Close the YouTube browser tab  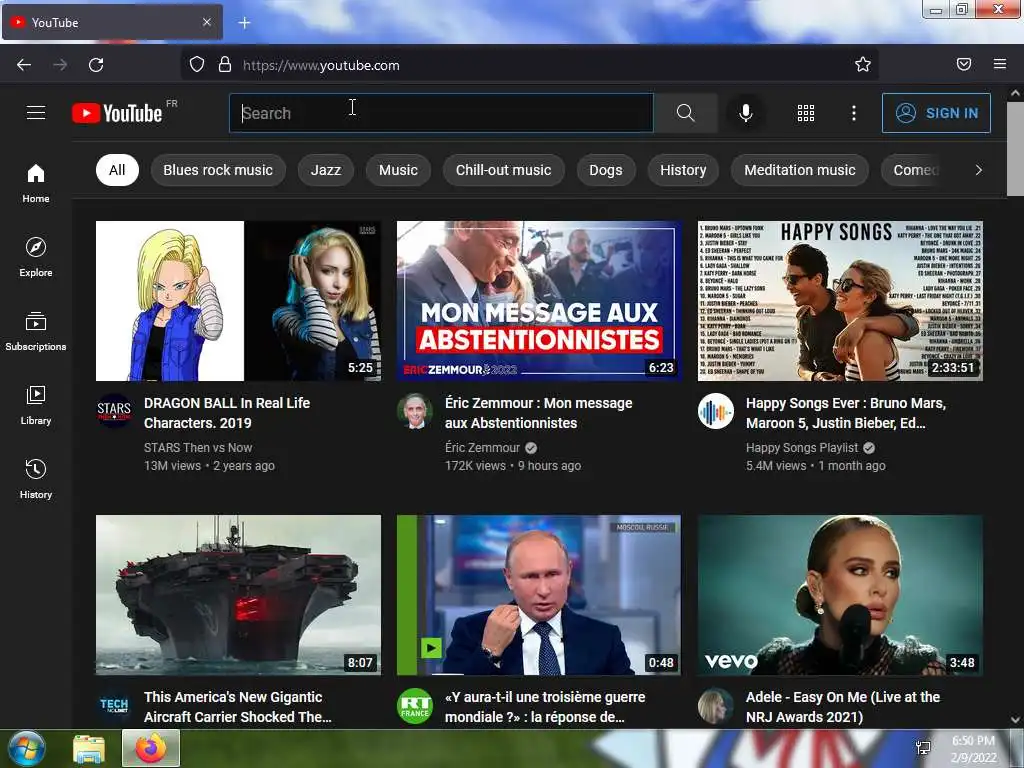(206, 22)
